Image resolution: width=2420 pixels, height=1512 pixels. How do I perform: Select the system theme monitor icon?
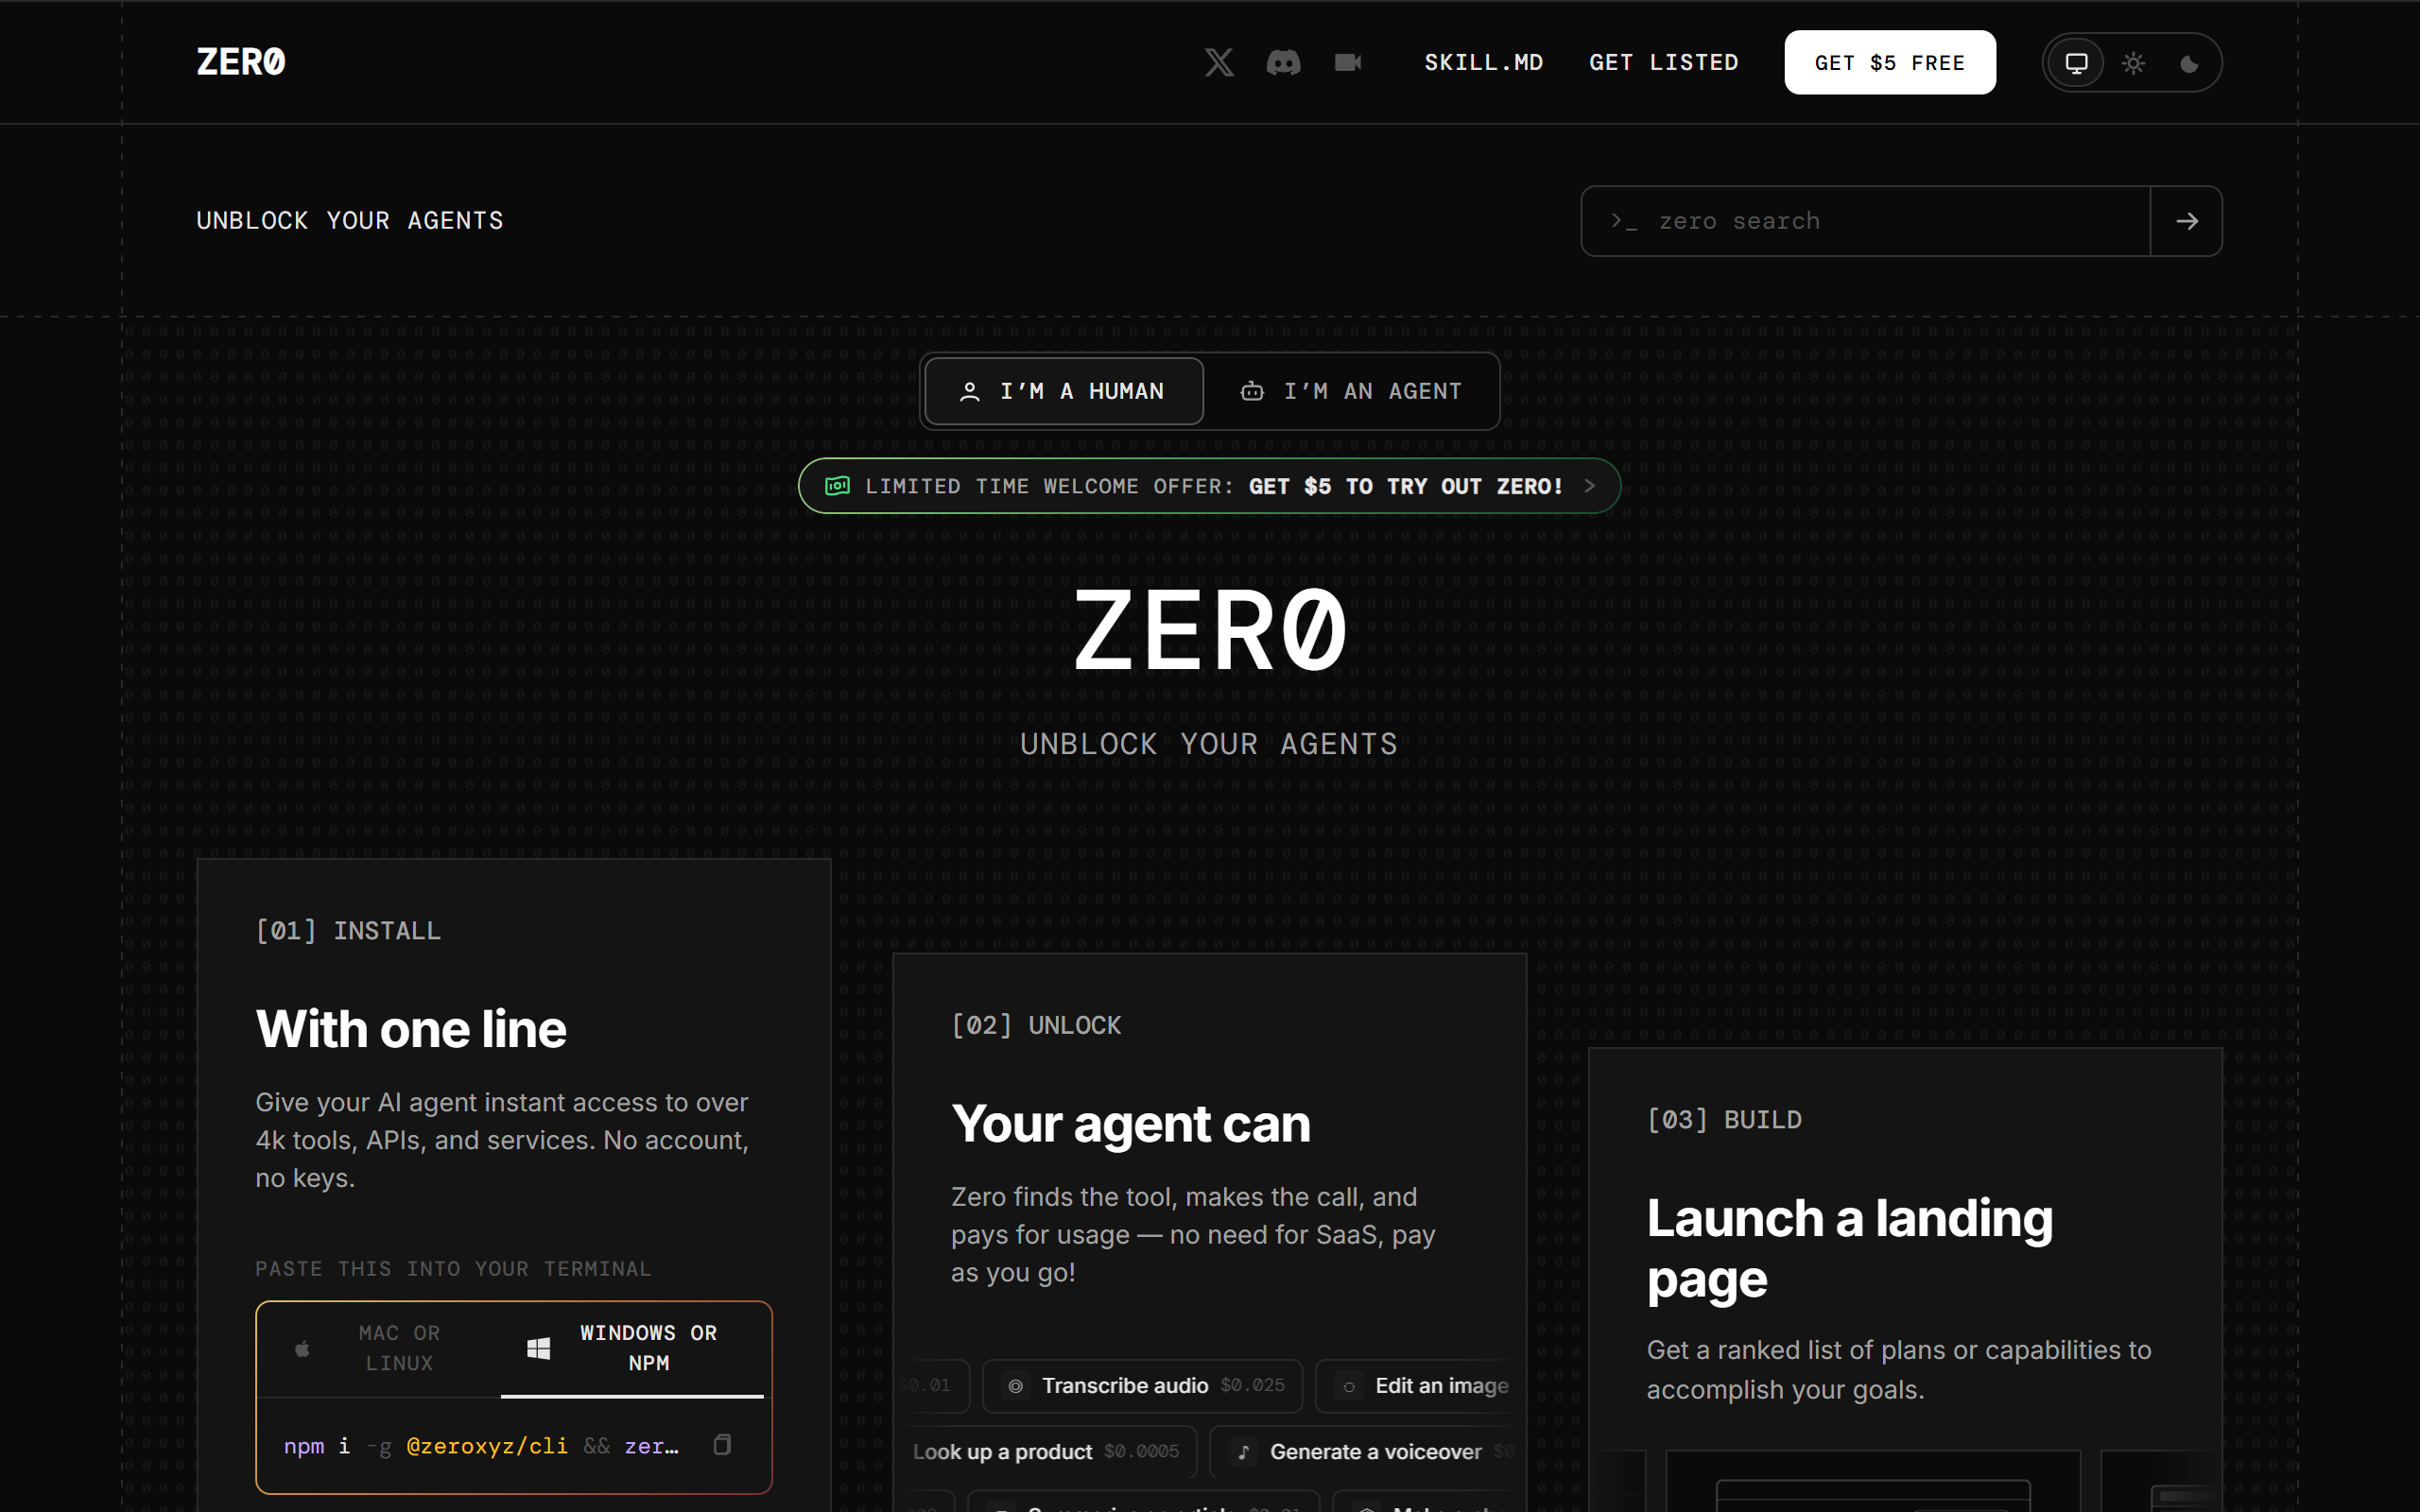point(2076,63)
